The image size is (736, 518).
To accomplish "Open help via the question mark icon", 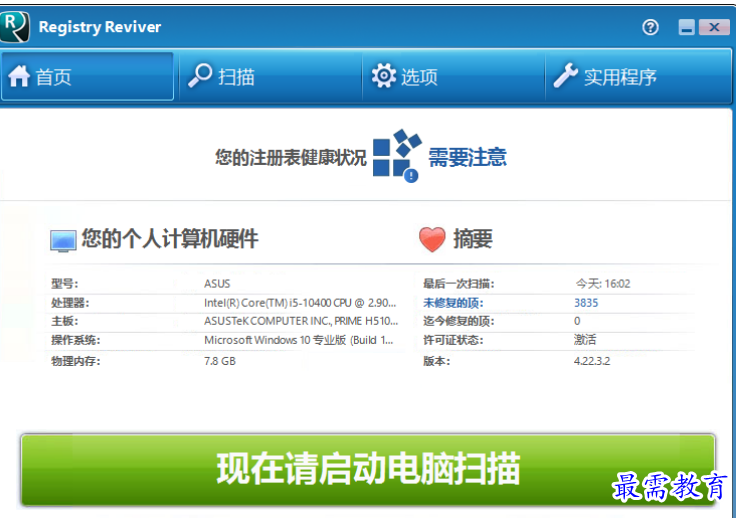I will [x=650, y=27].
